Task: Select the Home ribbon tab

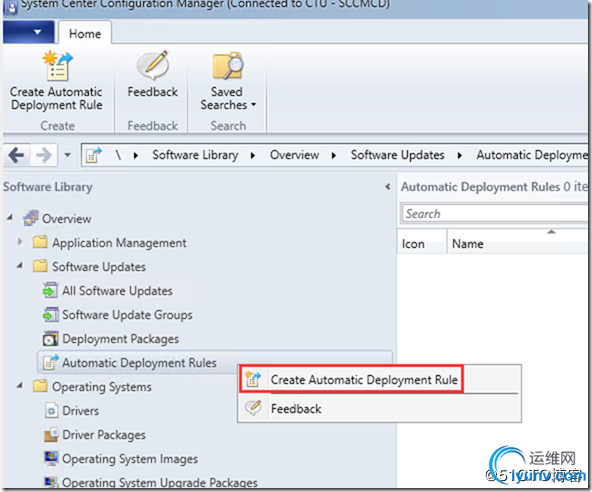Action: (x=85, y=34)
